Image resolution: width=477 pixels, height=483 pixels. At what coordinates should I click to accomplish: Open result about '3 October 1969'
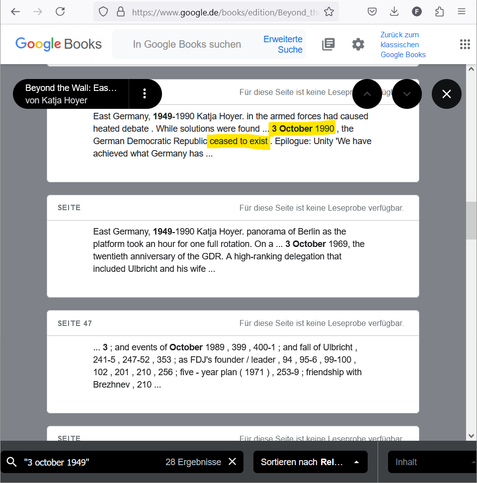tap(233, 246)
